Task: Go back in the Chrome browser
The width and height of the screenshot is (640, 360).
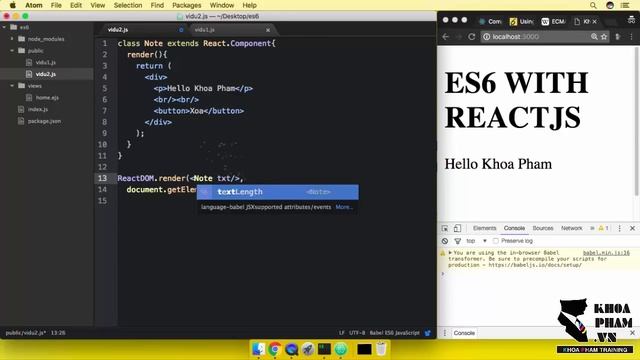Action: (446, 37)
